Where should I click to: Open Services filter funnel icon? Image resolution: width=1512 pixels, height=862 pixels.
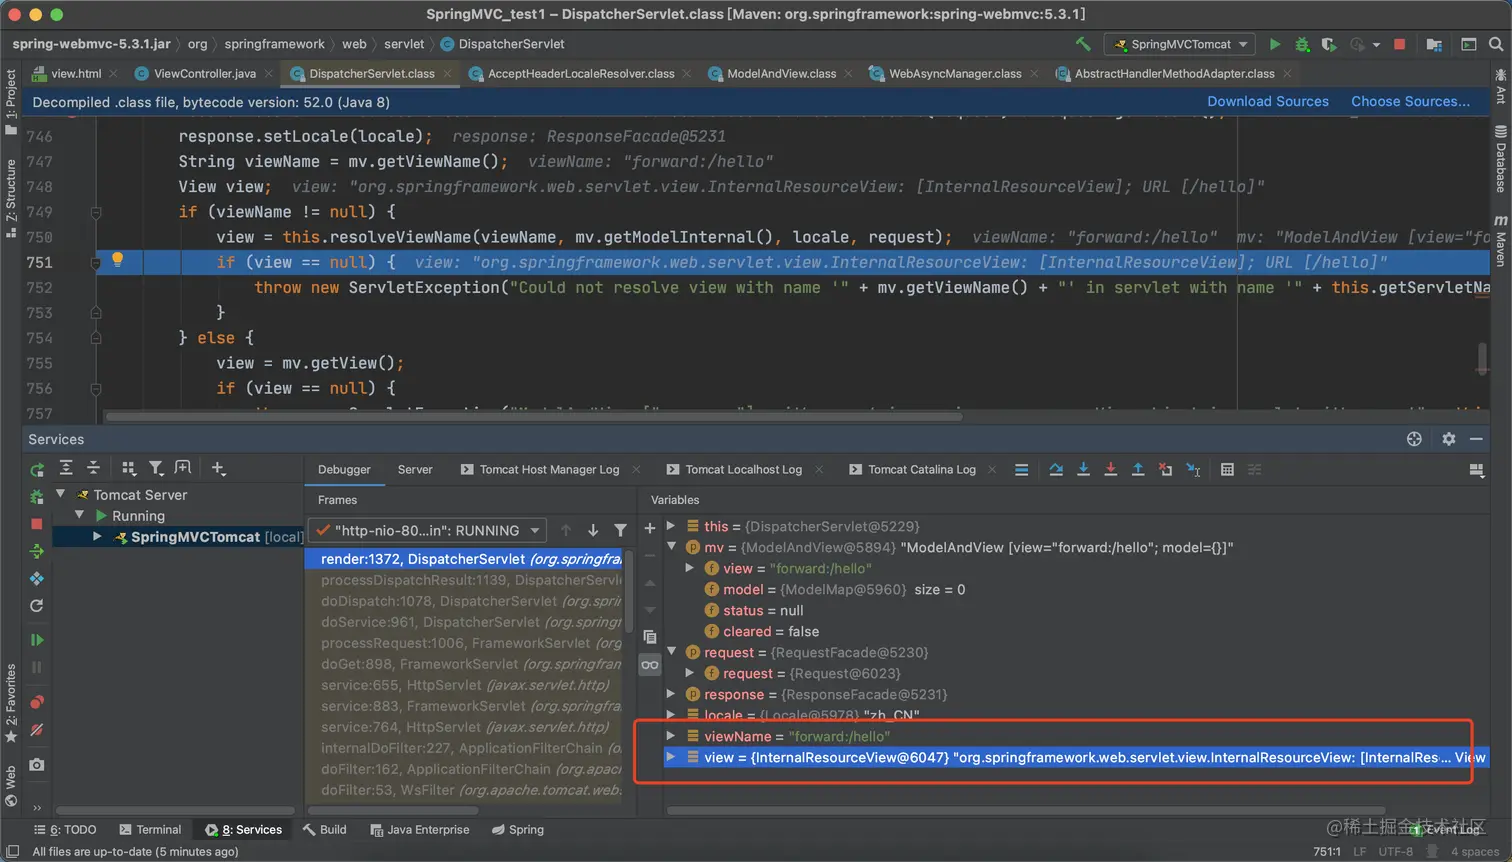tap(156, 468)
